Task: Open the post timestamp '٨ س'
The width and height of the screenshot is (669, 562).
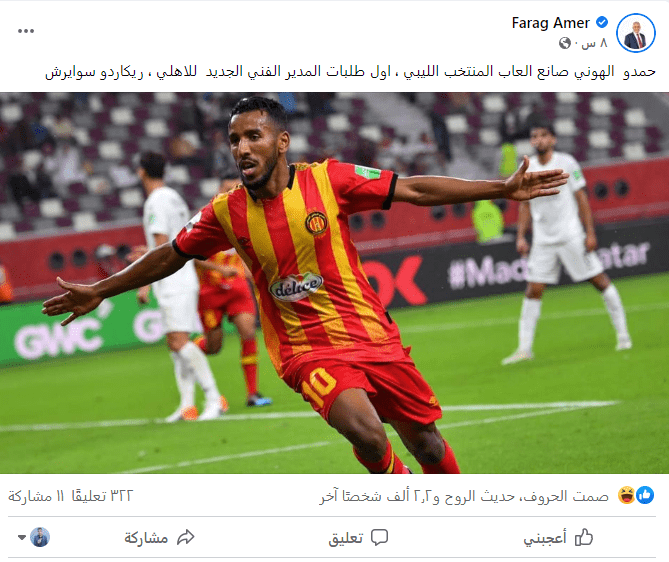Action: [x=594, y=43]
